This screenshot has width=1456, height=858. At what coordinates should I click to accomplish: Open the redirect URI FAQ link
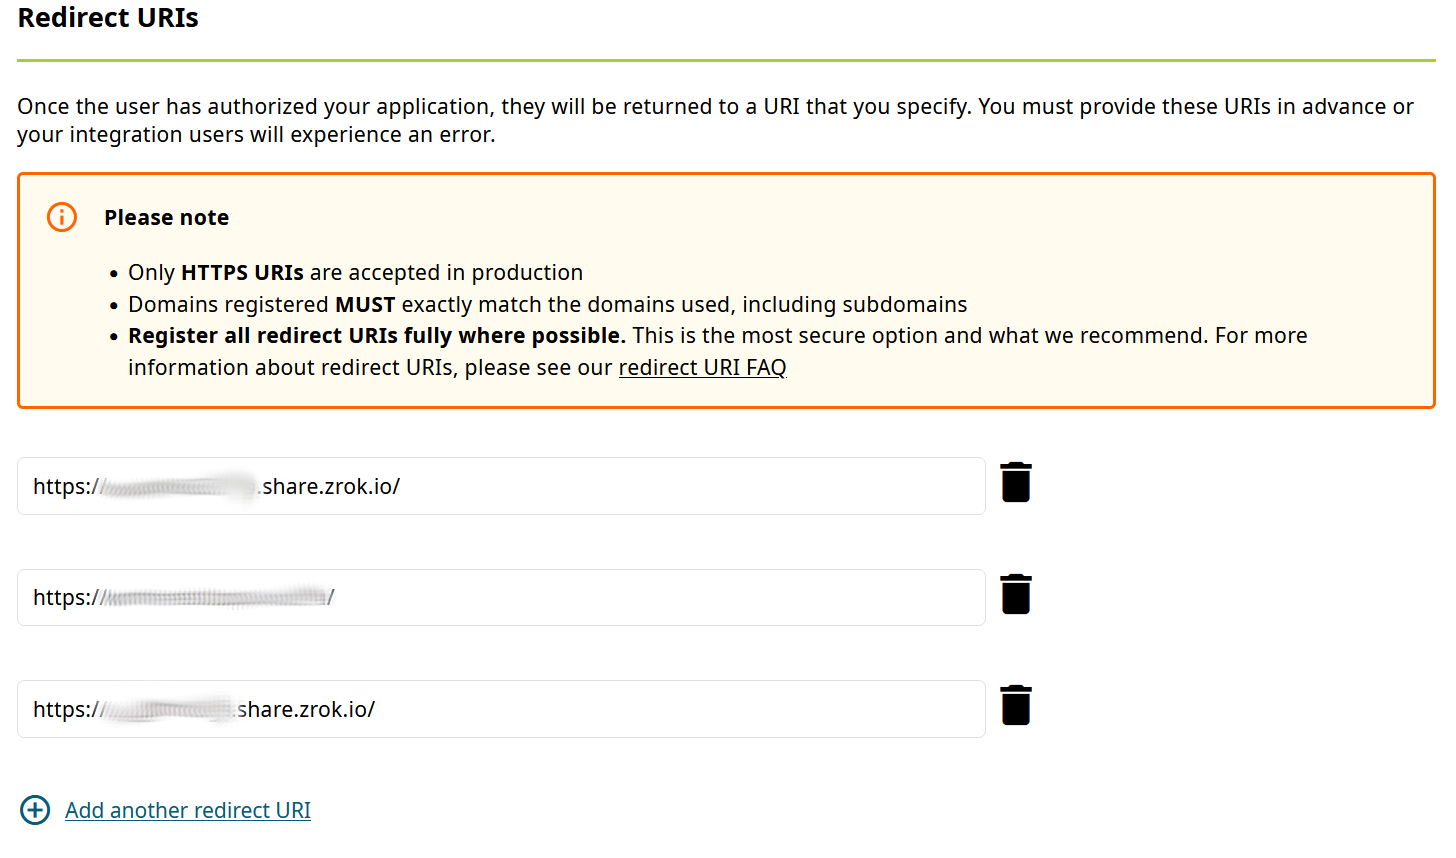(702, 367)
